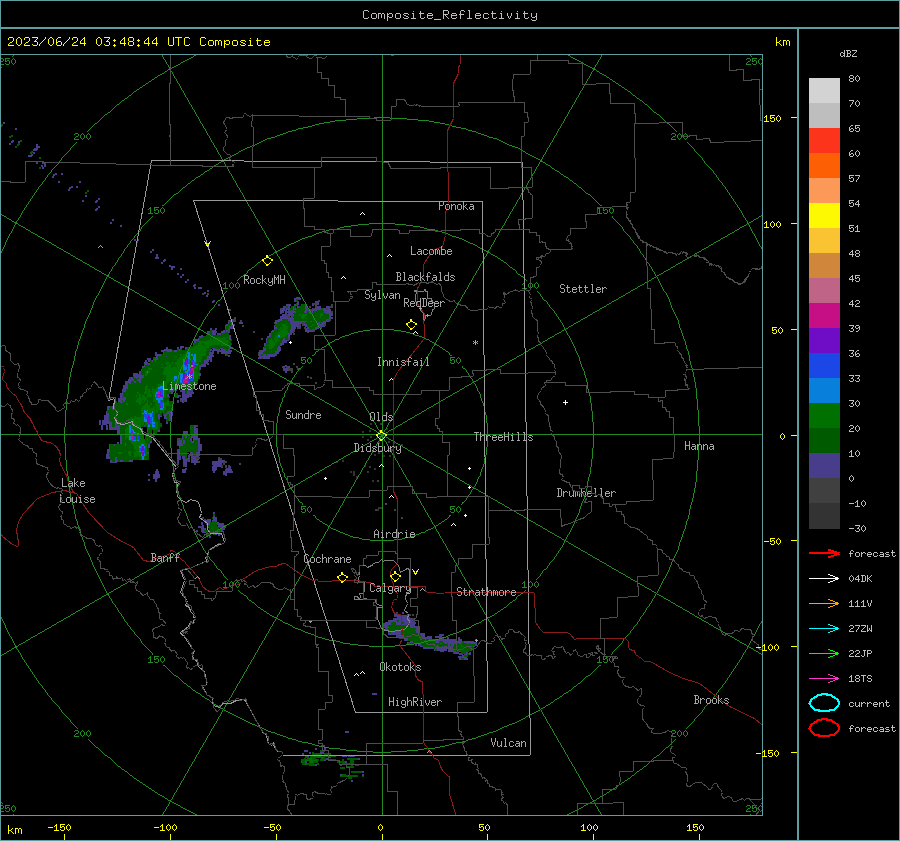Click the storm echo south of Calgary

coord(428,636)
